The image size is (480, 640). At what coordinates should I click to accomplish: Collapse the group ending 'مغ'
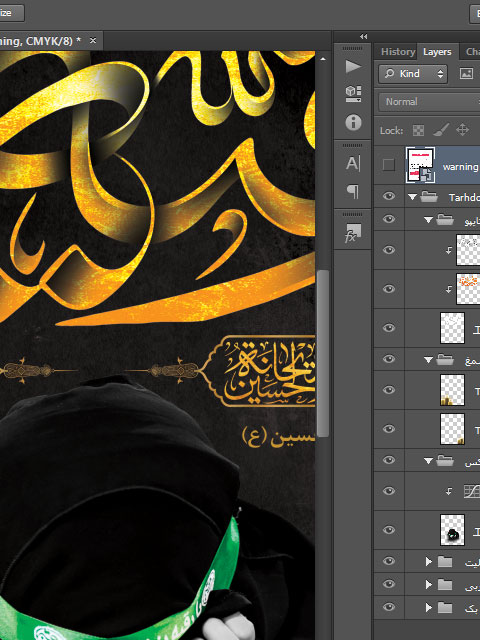(428, 360)
